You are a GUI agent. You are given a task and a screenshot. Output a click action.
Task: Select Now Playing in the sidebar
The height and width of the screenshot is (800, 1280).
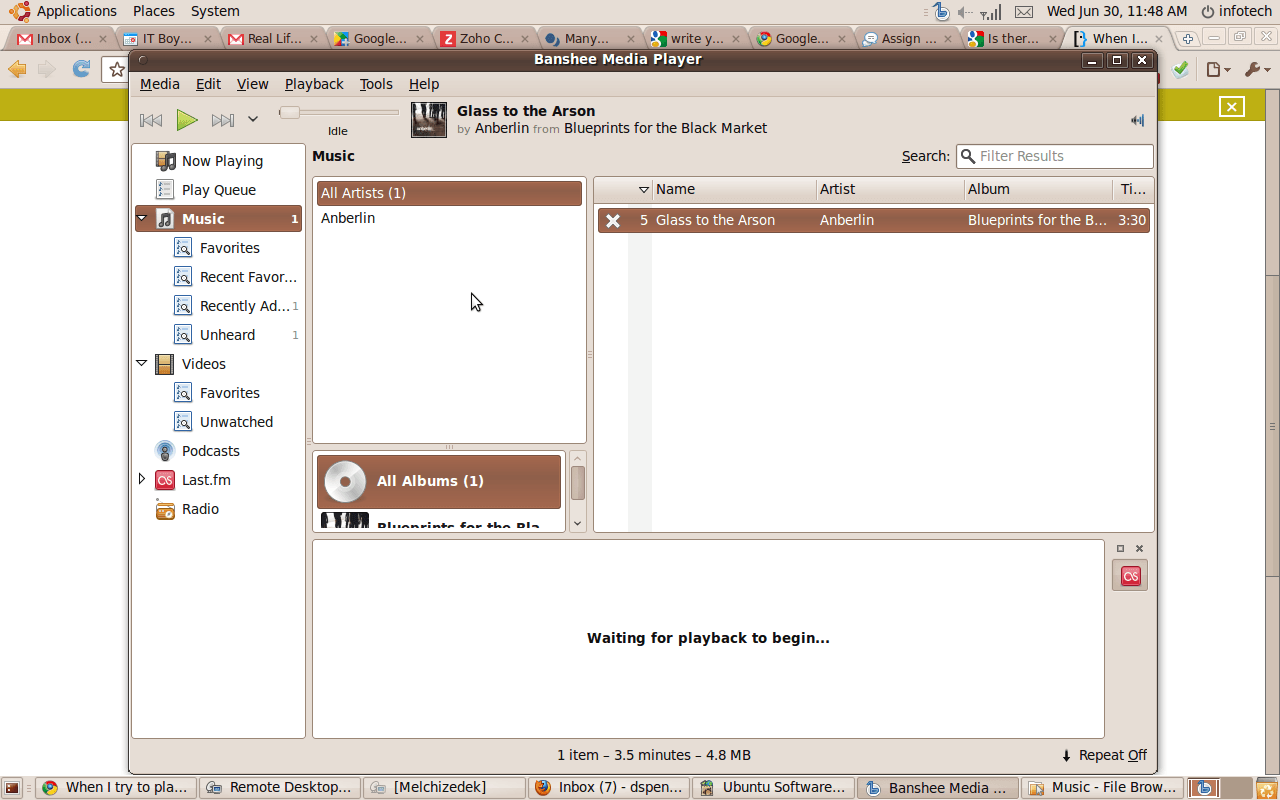(x=219, y=161)
